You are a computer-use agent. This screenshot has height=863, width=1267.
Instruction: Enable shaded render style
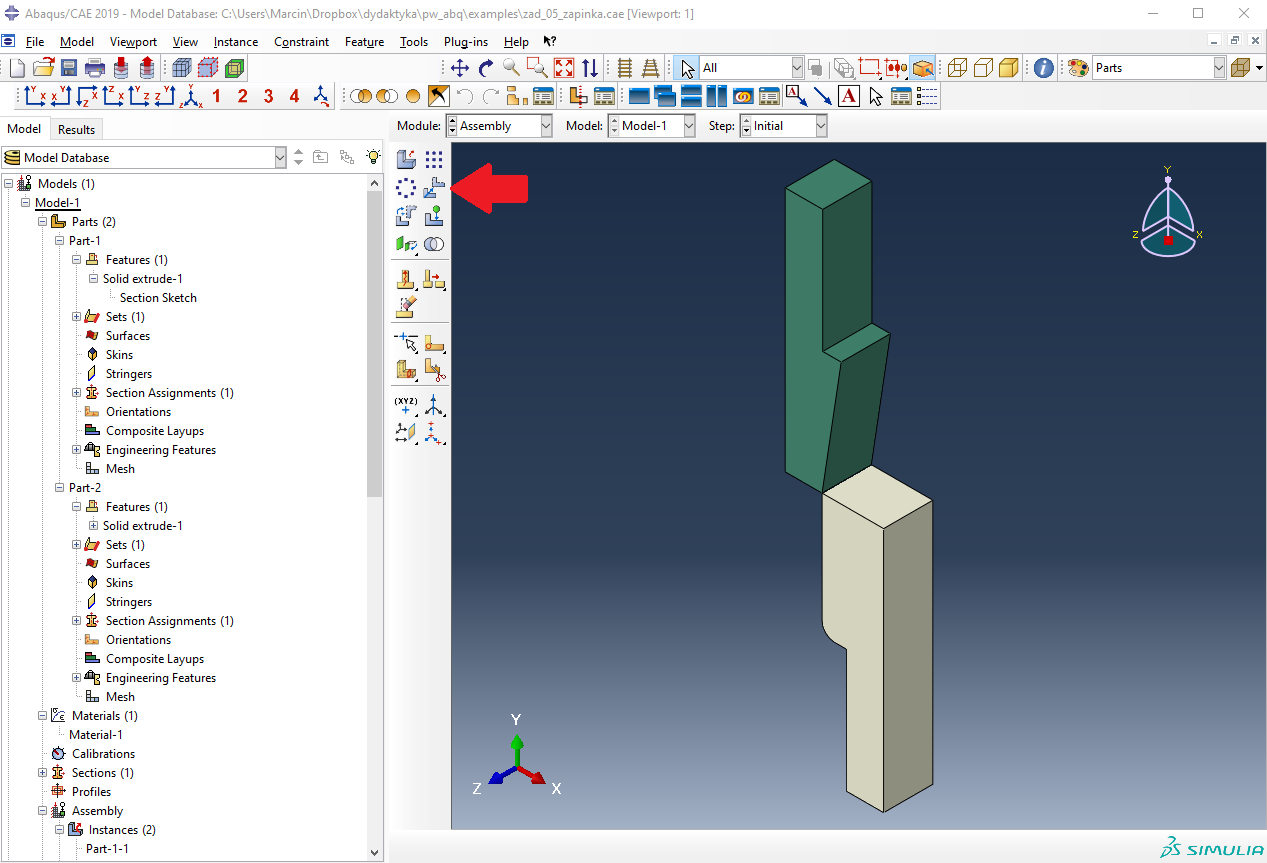[x=1009, y=68]
